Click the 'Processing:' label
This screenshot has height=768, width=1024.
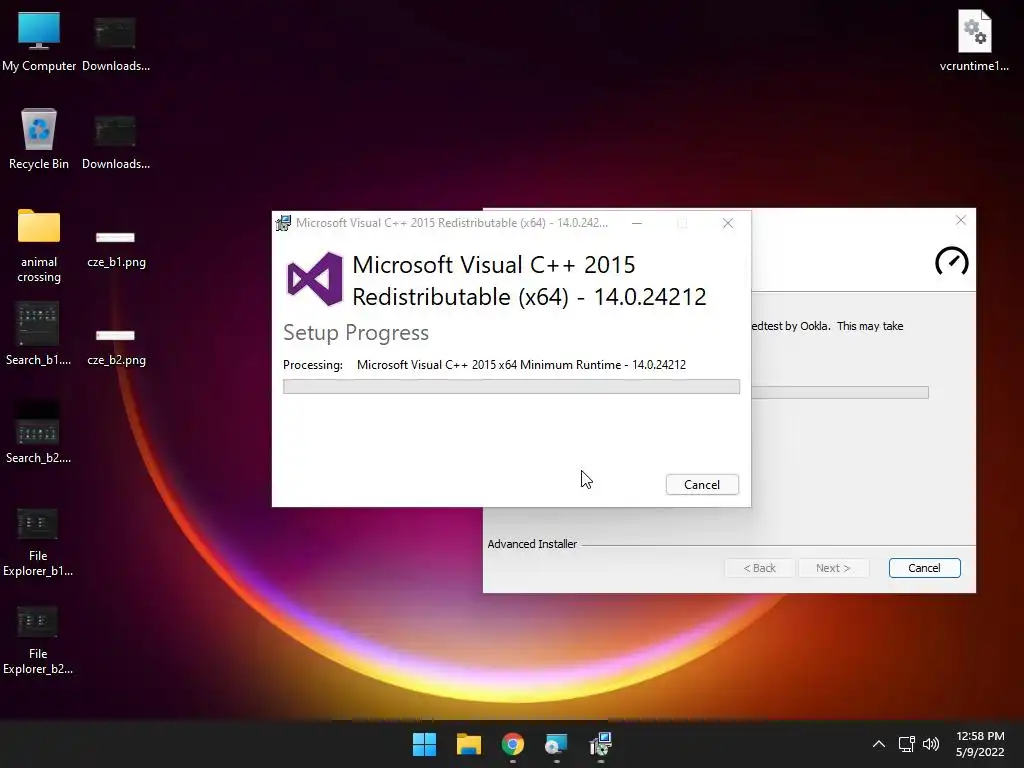pyautogui.click(x=313, y=365)
